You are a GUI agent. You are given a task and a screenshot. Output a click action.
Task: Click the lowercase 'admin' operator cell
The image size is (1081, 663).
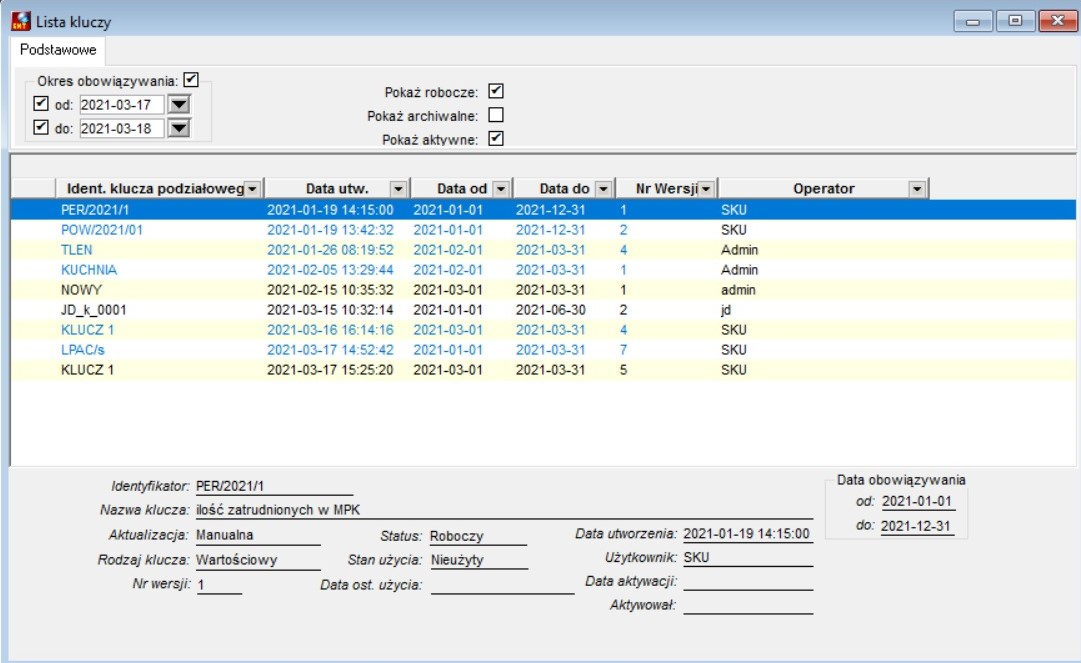coord(738,289)
